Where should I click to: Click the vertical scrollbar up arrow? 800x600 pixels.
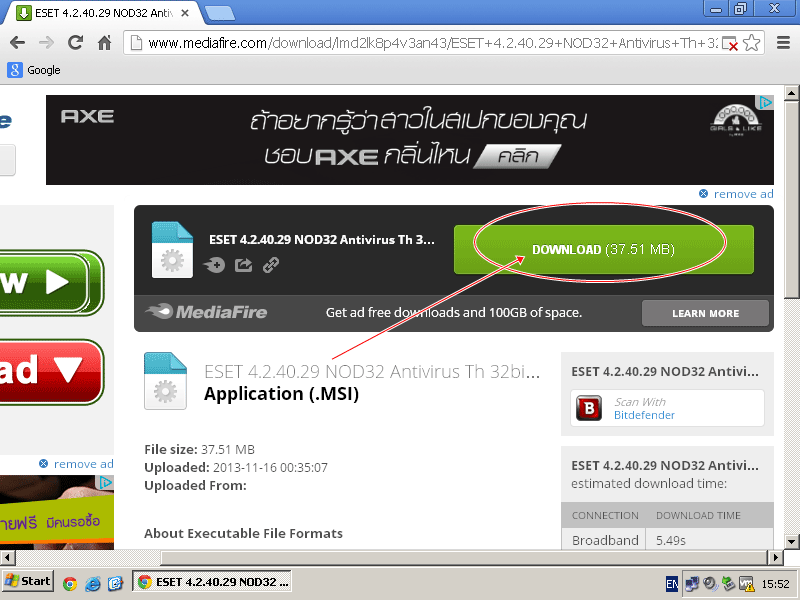791,93
